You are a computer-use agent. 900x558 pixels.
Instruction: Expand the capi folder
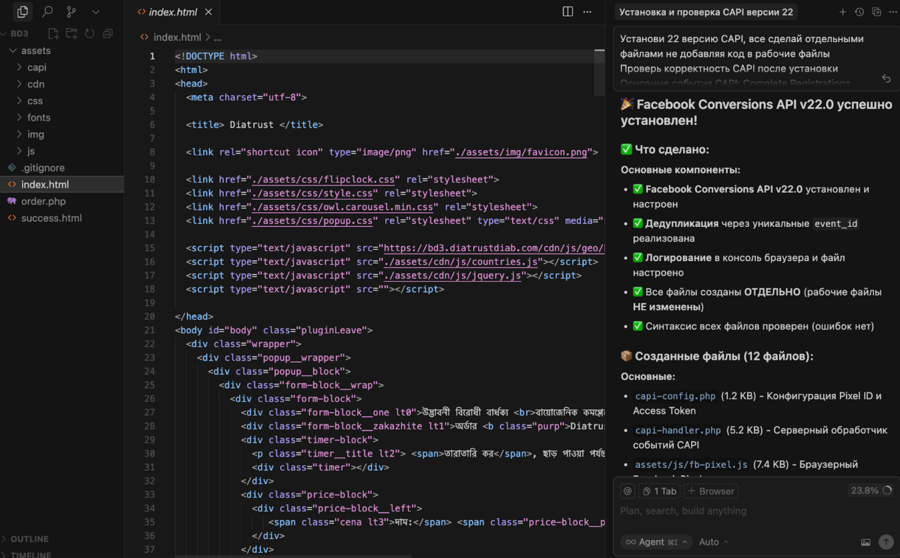coord(36,67)
